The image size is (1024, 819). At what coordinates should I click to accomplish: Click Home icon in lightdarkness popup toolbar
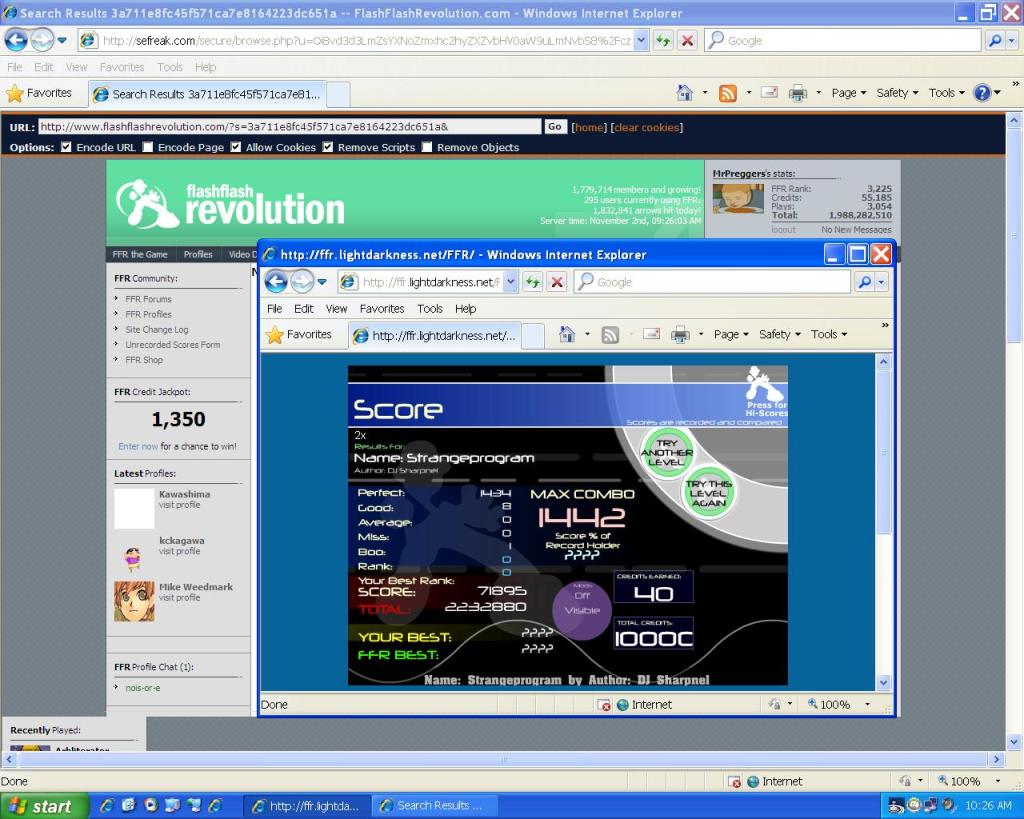pos(567,335)
